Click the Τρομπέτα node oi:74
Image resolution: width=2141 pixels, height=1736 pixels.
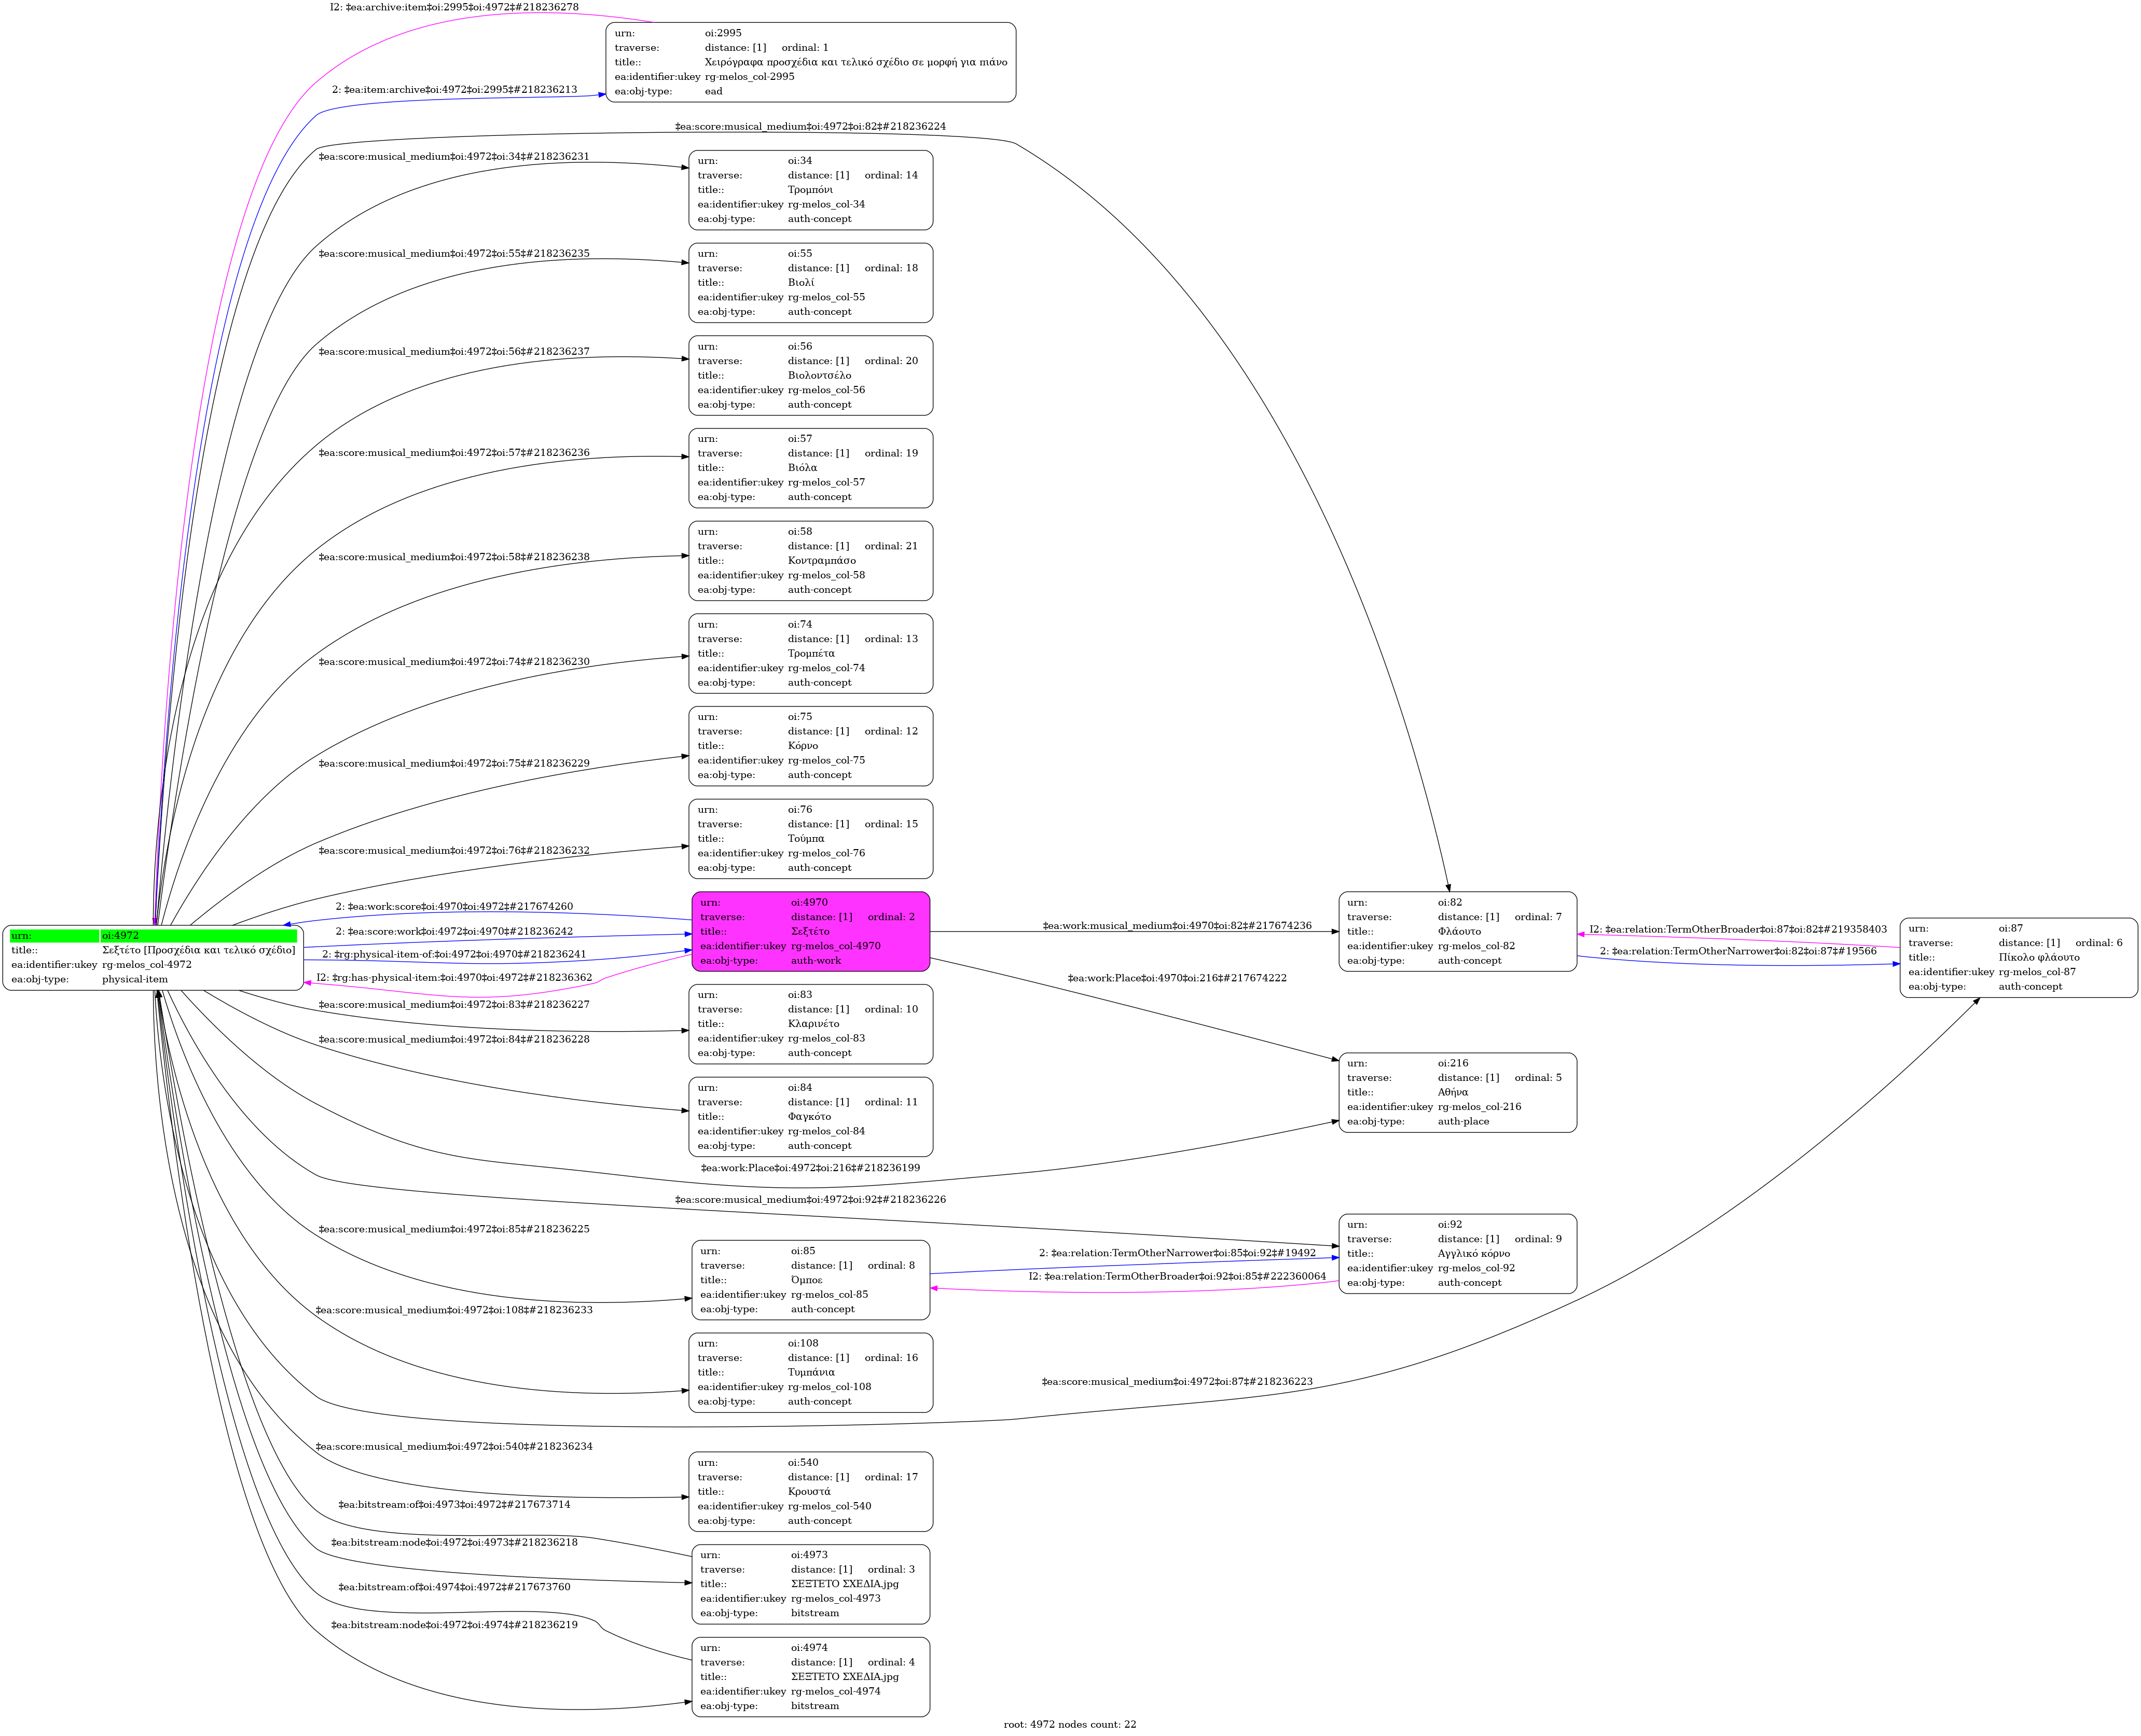pos(810,653)
